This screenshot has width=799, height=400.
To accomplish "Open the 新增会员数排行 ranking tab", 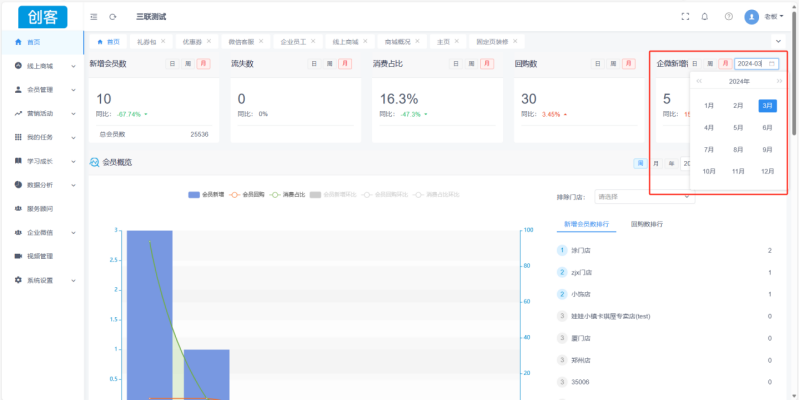I will [x=586, y=224].
